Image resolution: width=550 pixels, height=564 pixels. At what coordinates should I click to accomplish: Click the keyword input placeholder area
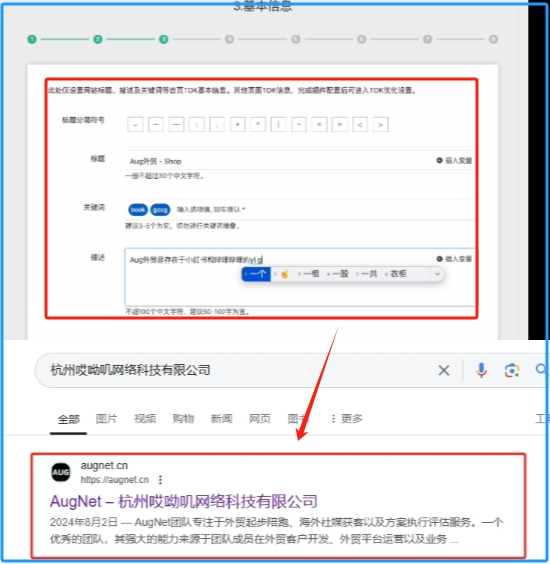[x=211, y=209]
